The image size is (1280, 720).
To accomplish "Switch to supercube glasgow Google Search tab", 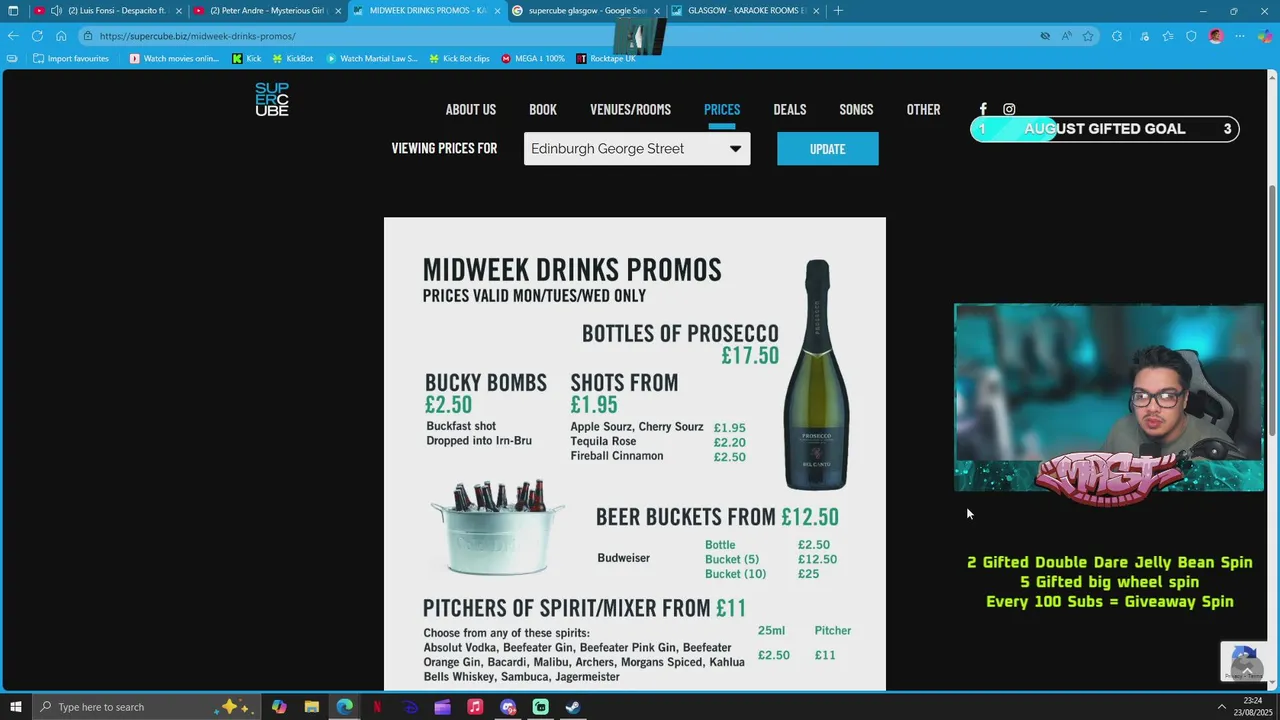I will 586,11.
